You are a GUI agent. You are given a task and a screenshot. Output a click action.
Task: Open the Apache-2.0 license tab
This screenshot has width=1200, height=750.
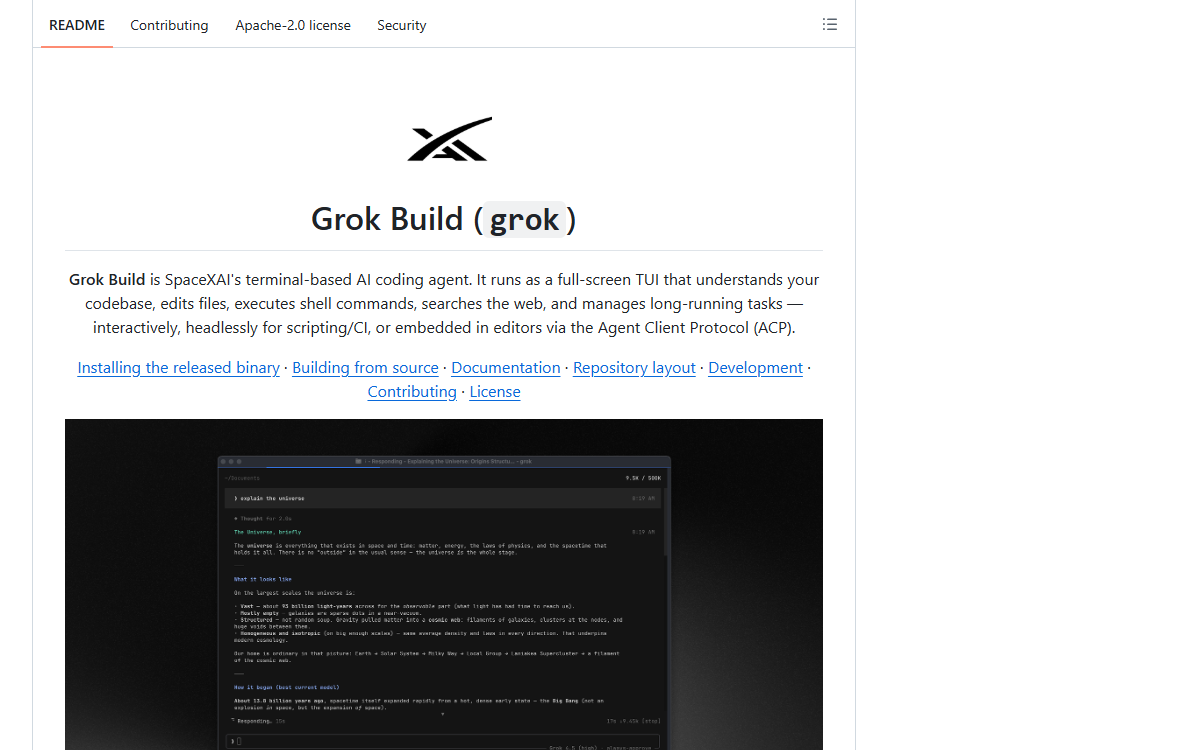[293, 25]
